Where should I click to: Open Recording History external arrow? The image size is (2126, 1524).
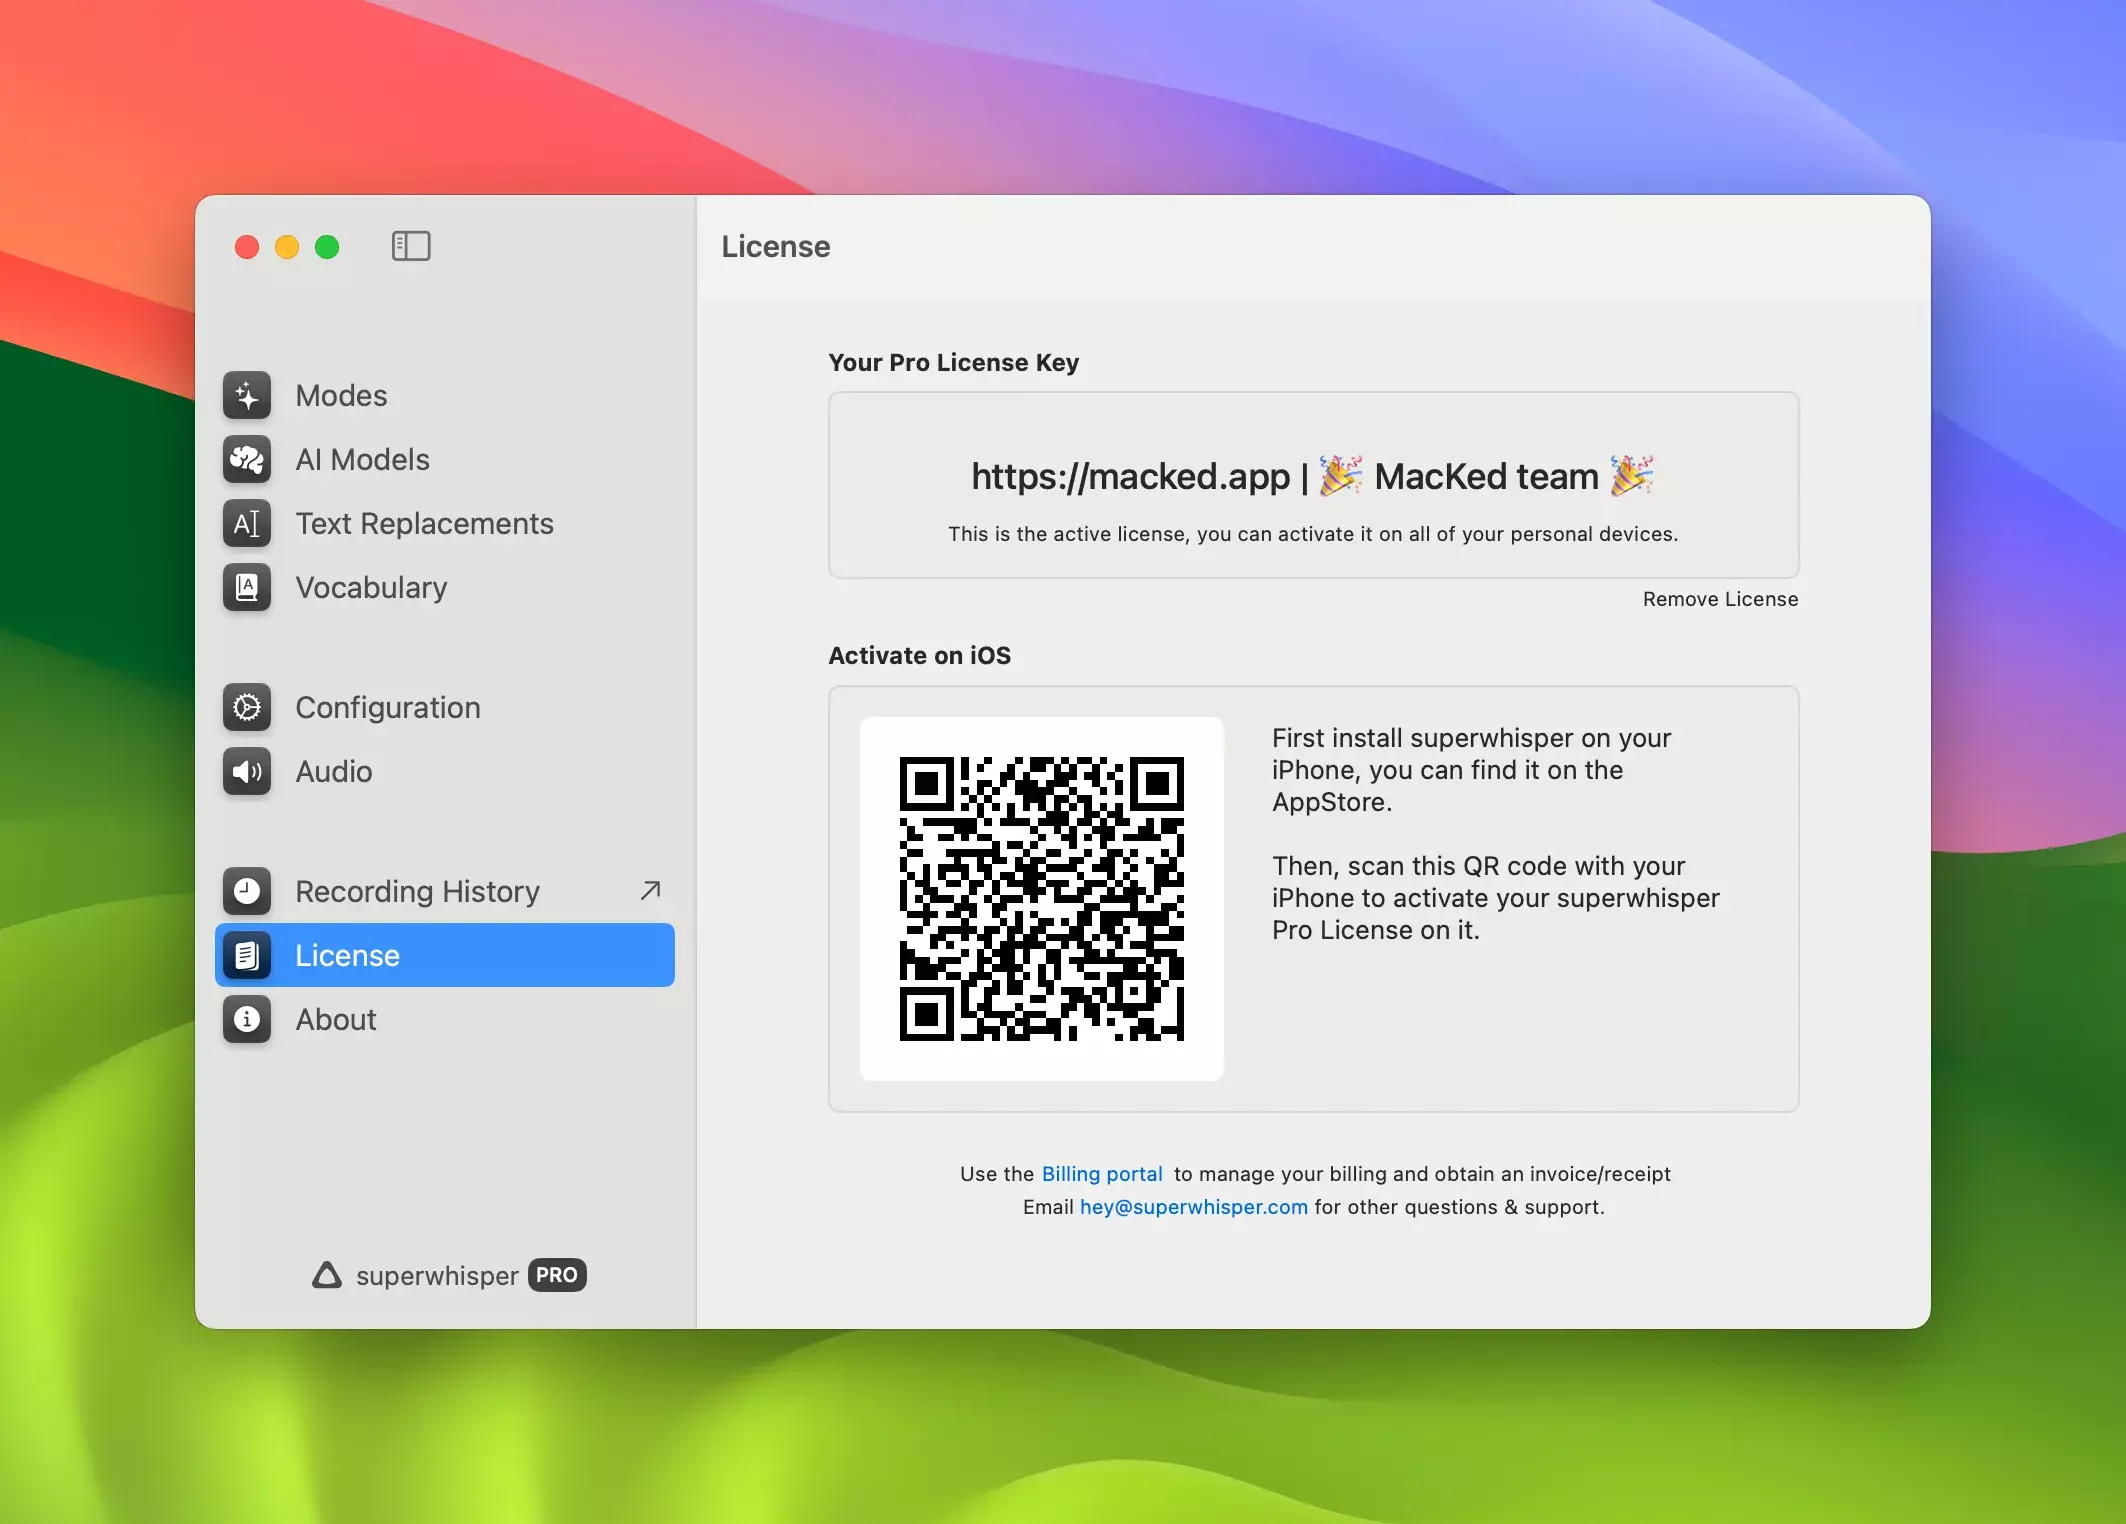[x=650, y=890]
